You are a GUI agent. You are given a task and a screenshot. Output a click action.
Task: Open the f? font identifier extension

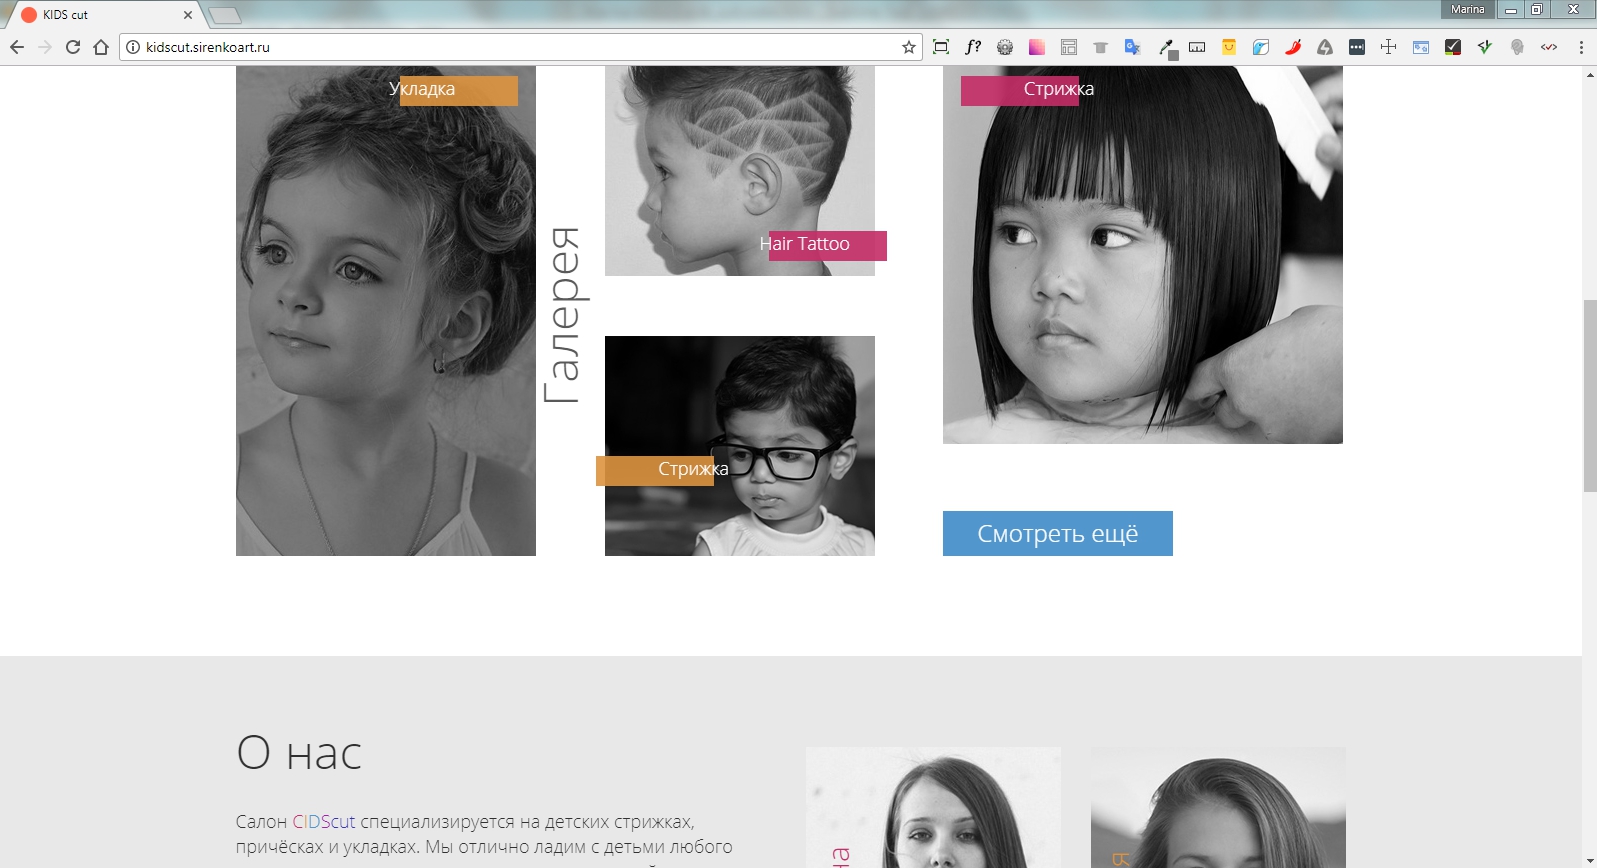(x=973, y=47)
